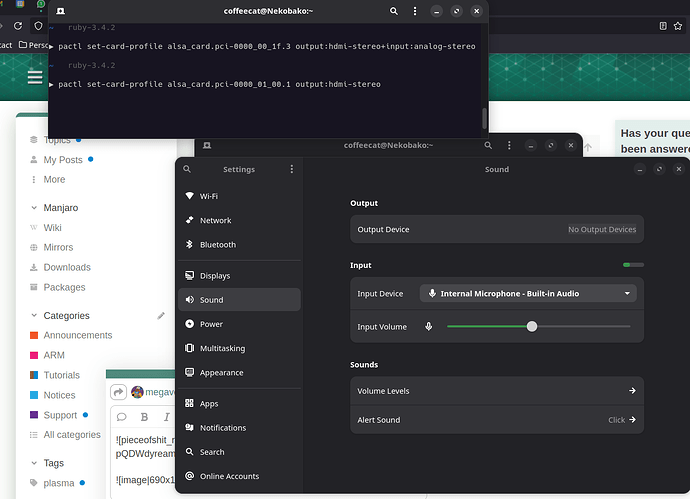This screenshot has height=499, width=690.
Task: Click the browser shield icon
Action: pos(38,26)
